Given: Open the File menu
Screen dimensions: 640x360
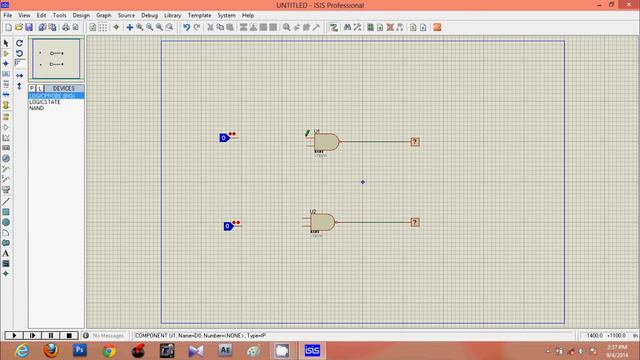Looking at the screenshot, I should point(7,15).
